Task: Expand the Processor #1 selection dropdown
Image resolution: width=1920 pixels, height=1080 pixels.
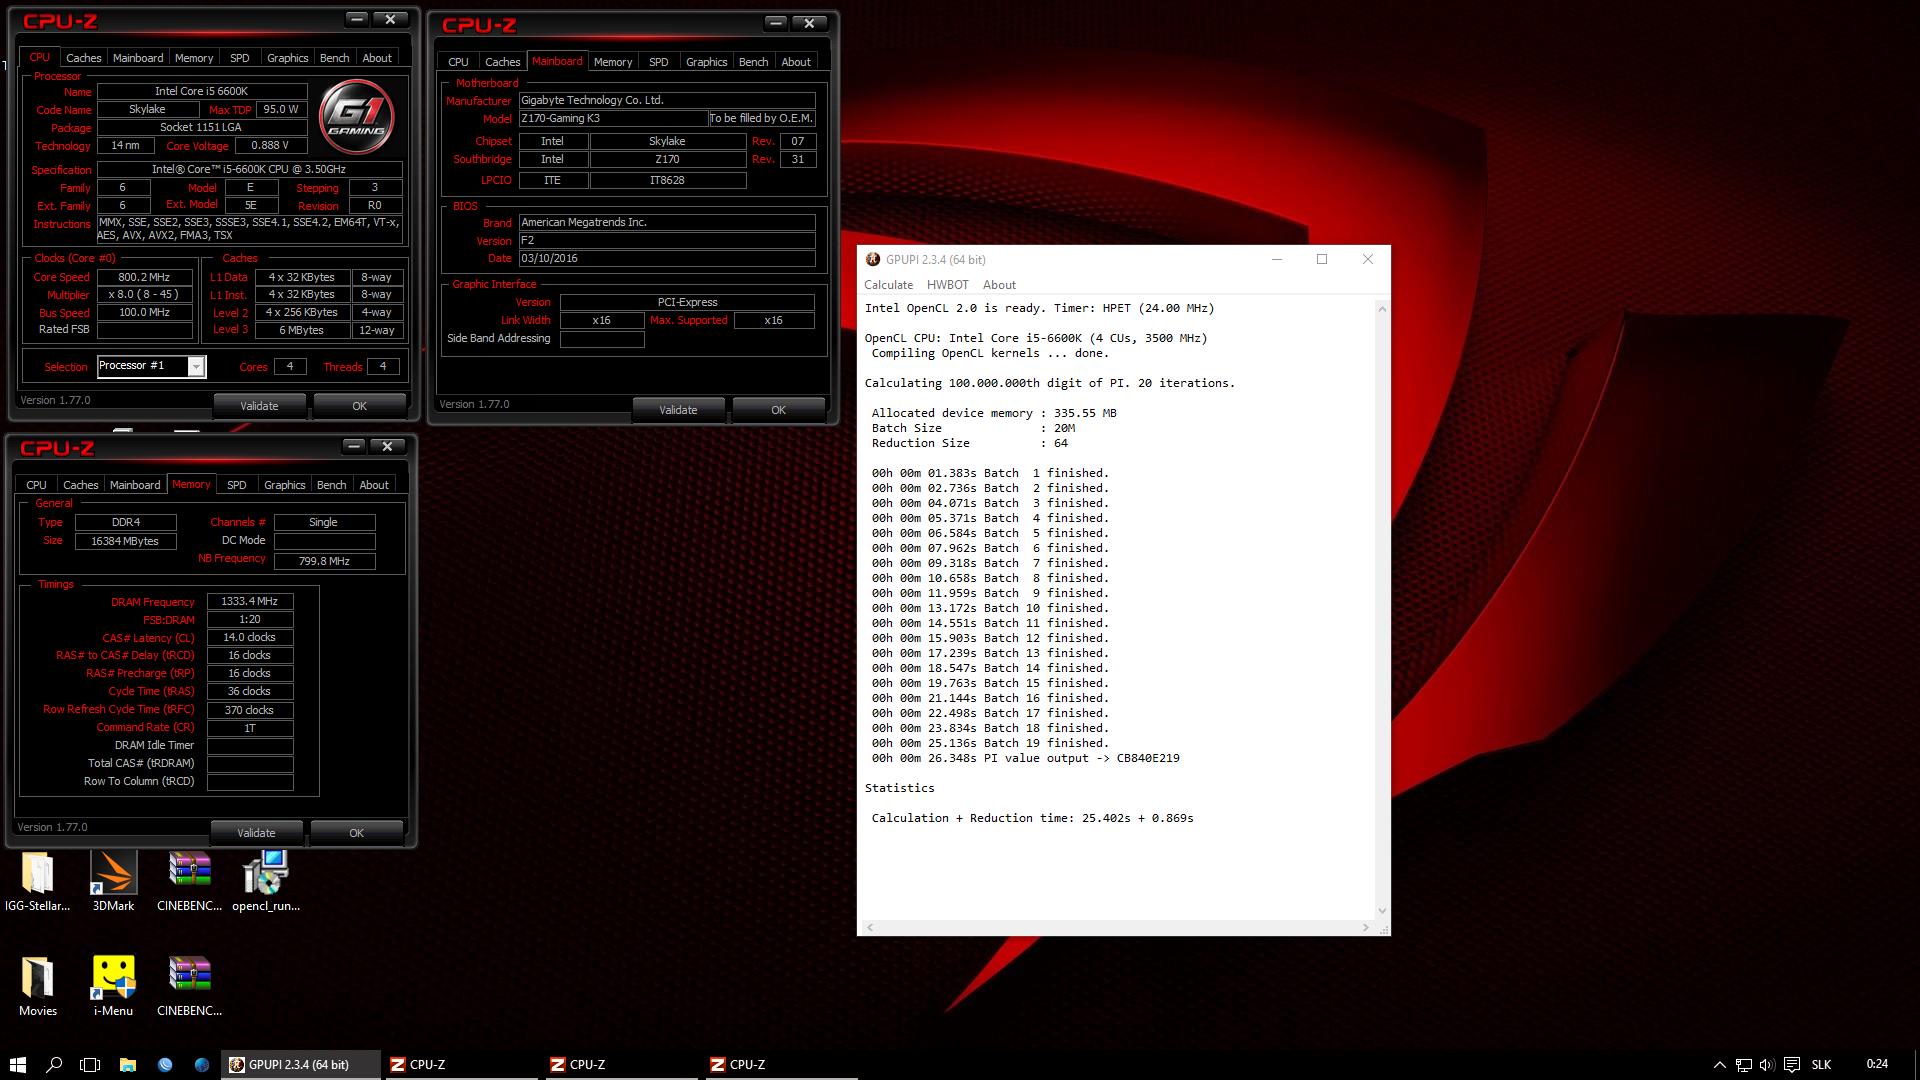Action: [196, 366]
